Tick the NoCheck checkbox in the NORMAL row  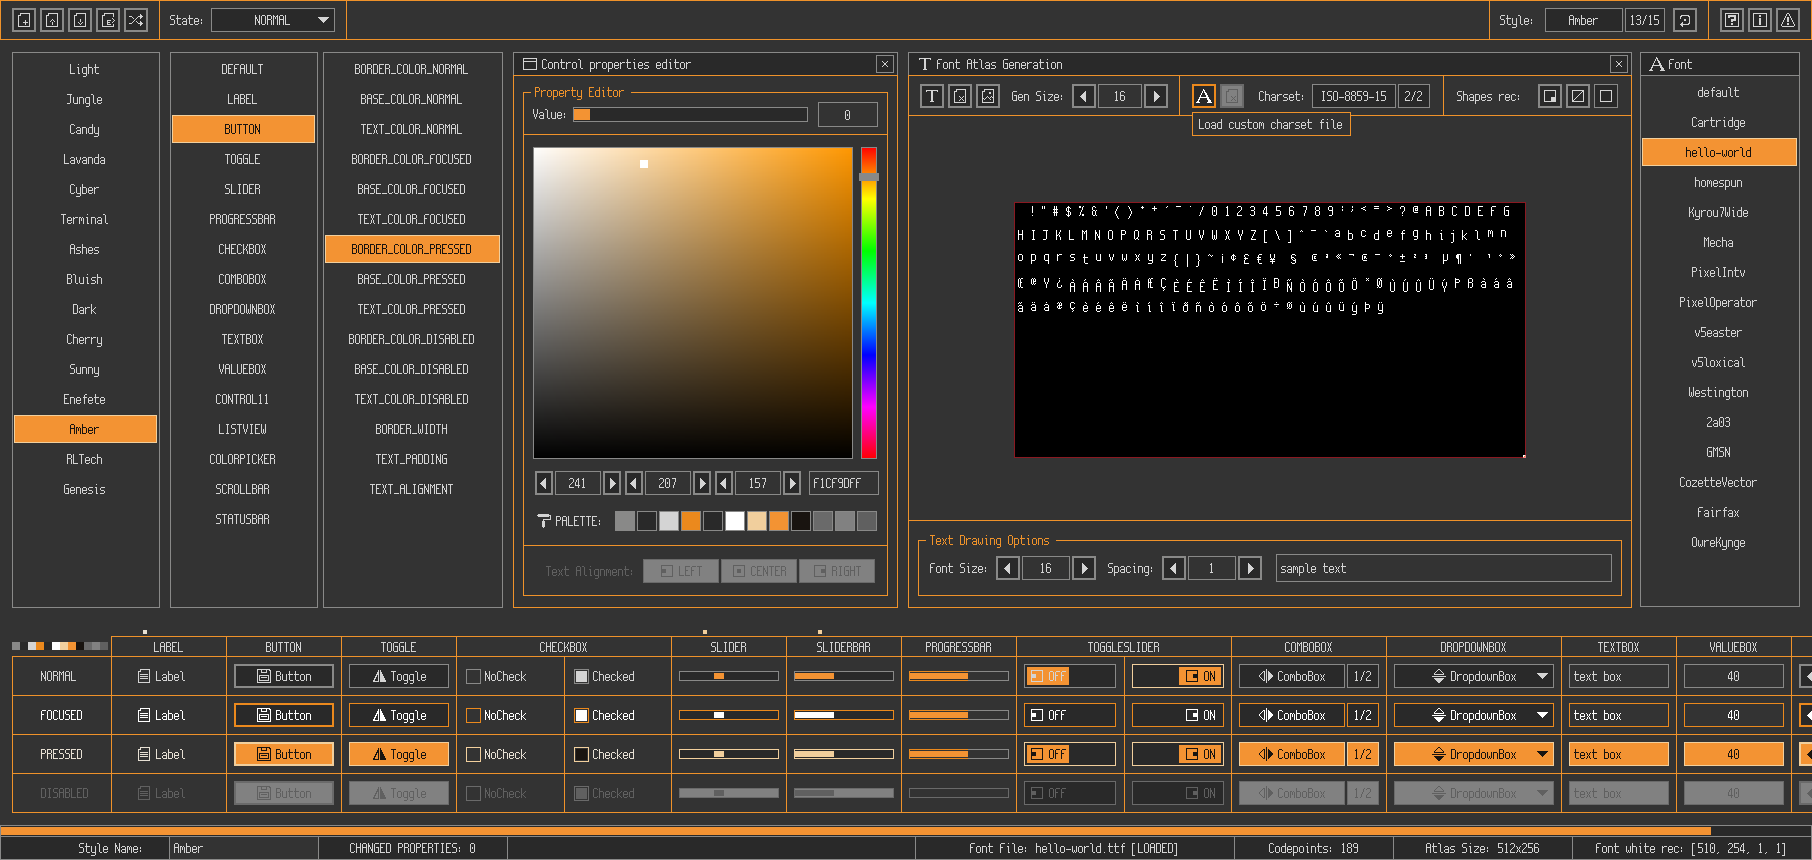[x=474, y=677]
